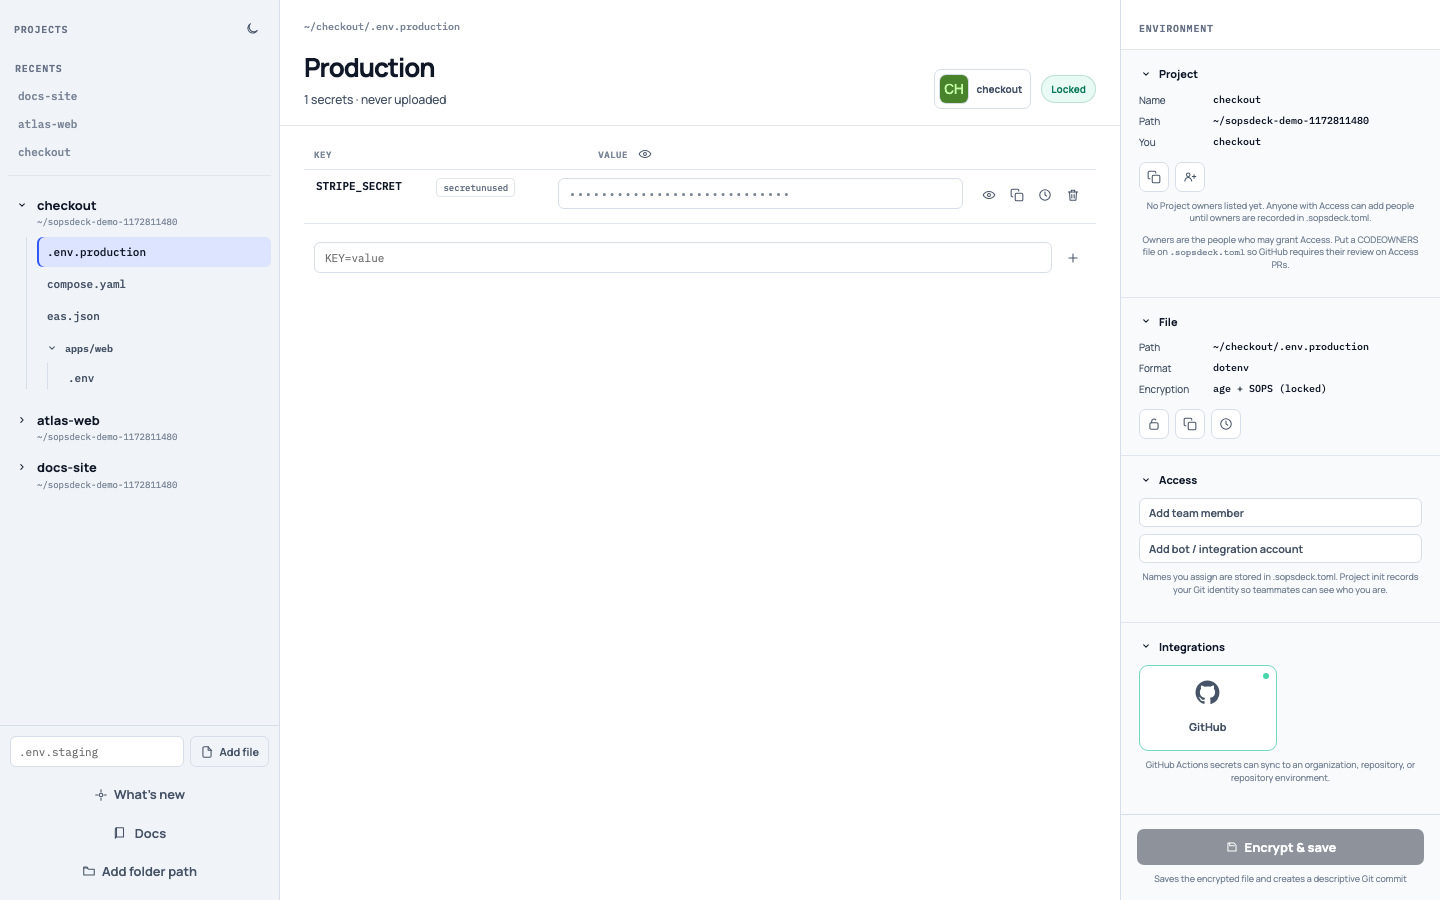Expand the atlas-web project
This screenshot has width=1440, height=900.
point(22,420)
